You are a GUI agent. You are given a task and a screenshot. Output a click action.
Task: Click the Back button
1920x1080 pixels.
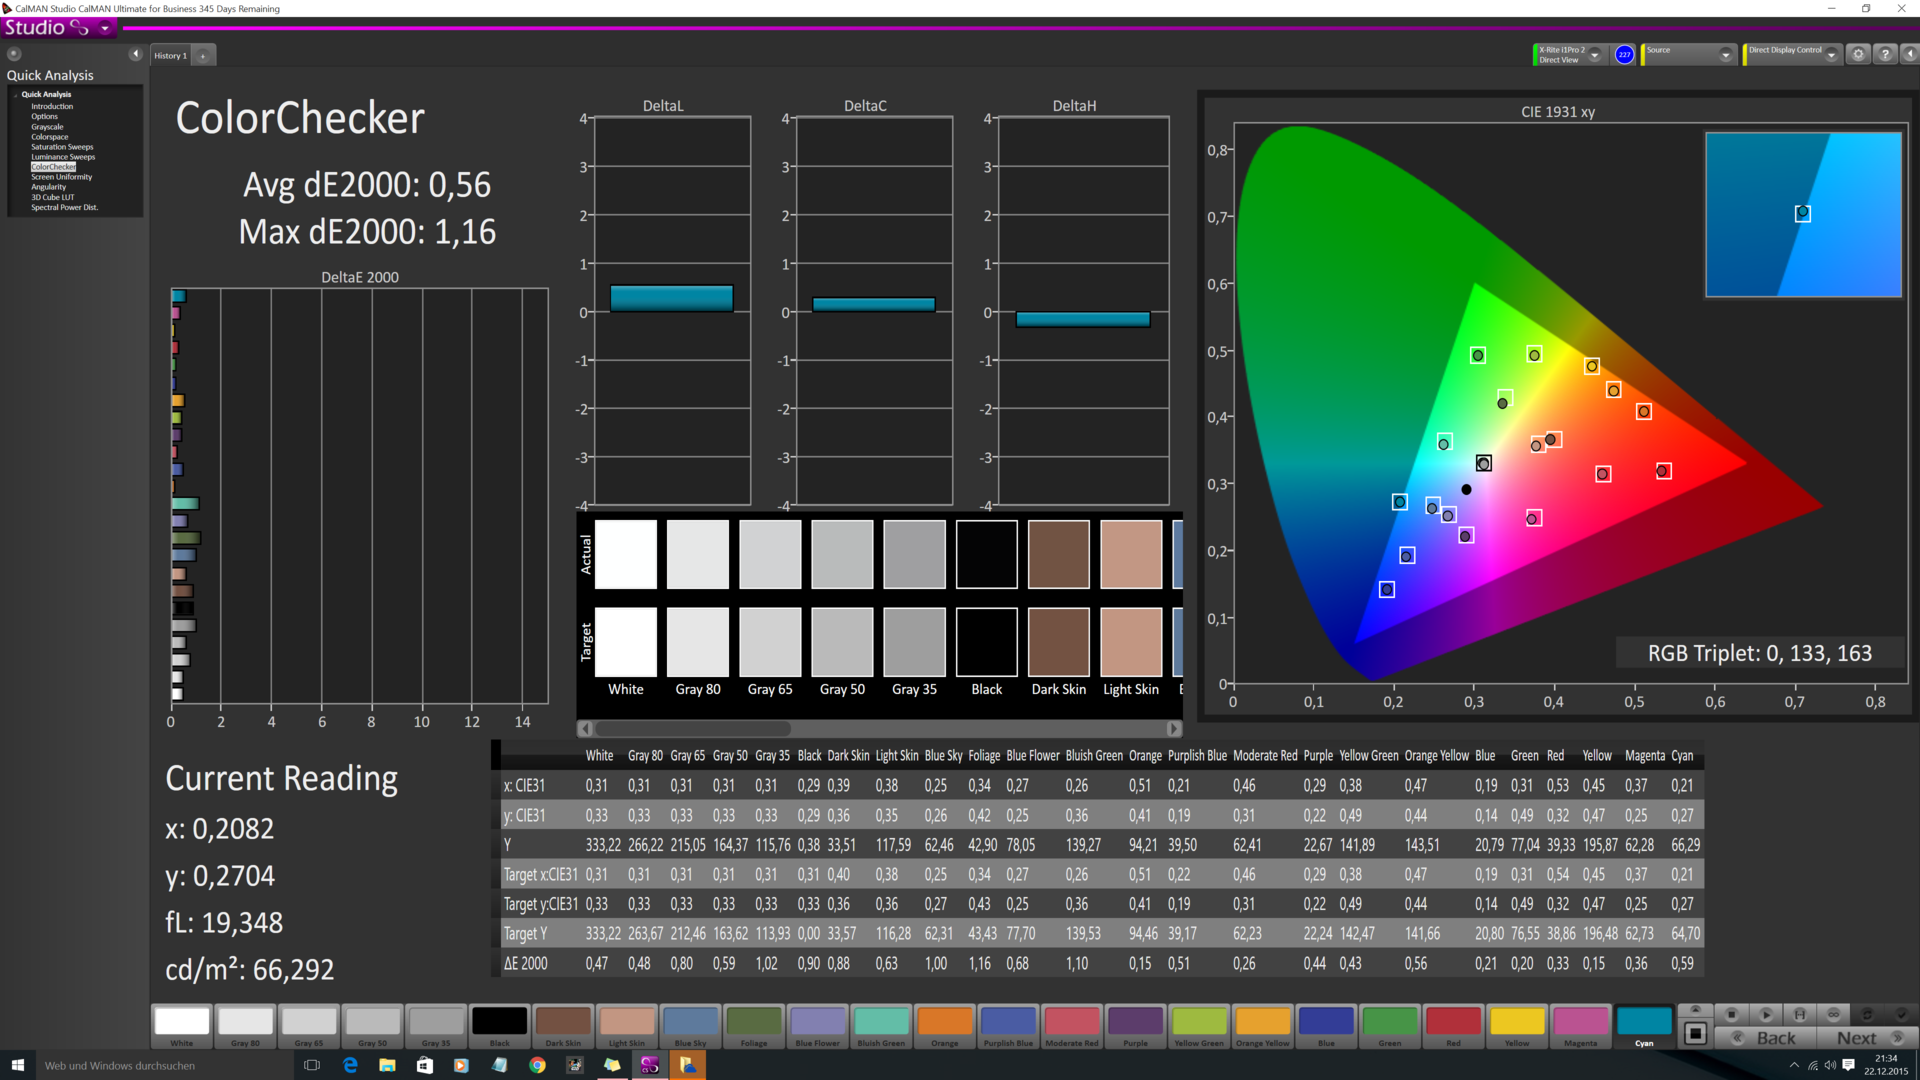(x=1776, y=1038)
